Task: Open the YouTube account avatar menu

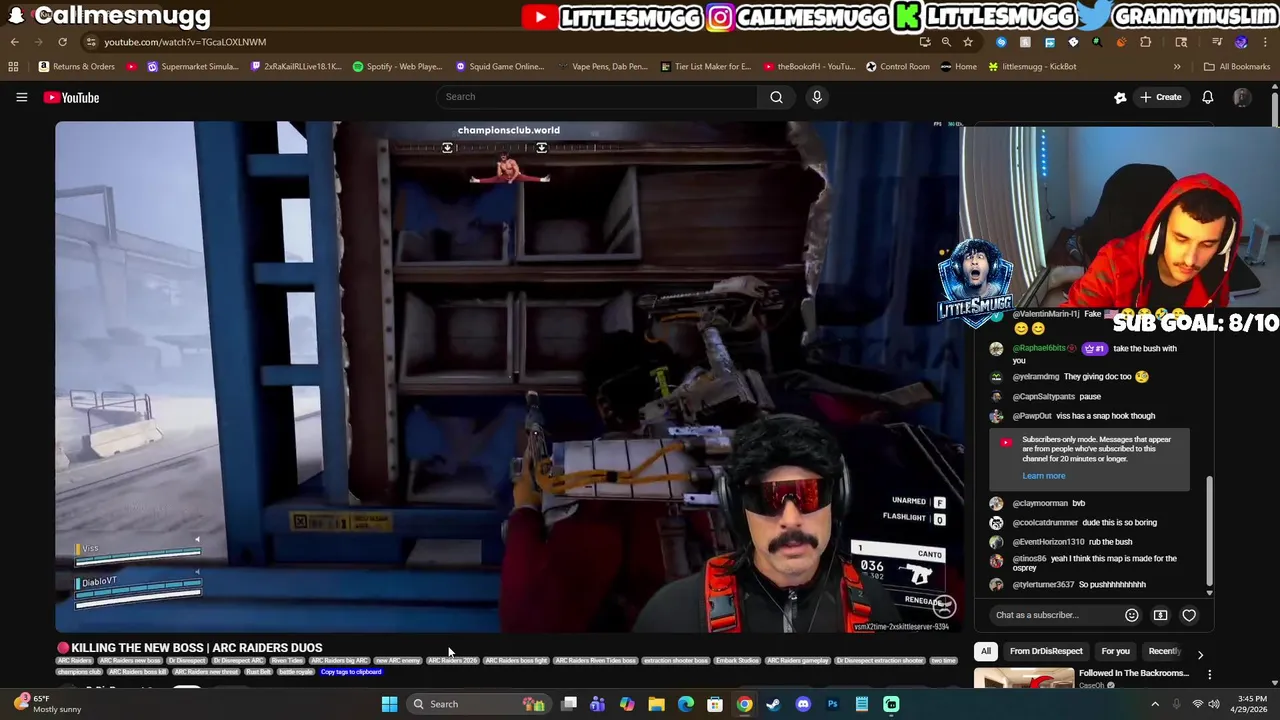Action: pos(1241,97)
